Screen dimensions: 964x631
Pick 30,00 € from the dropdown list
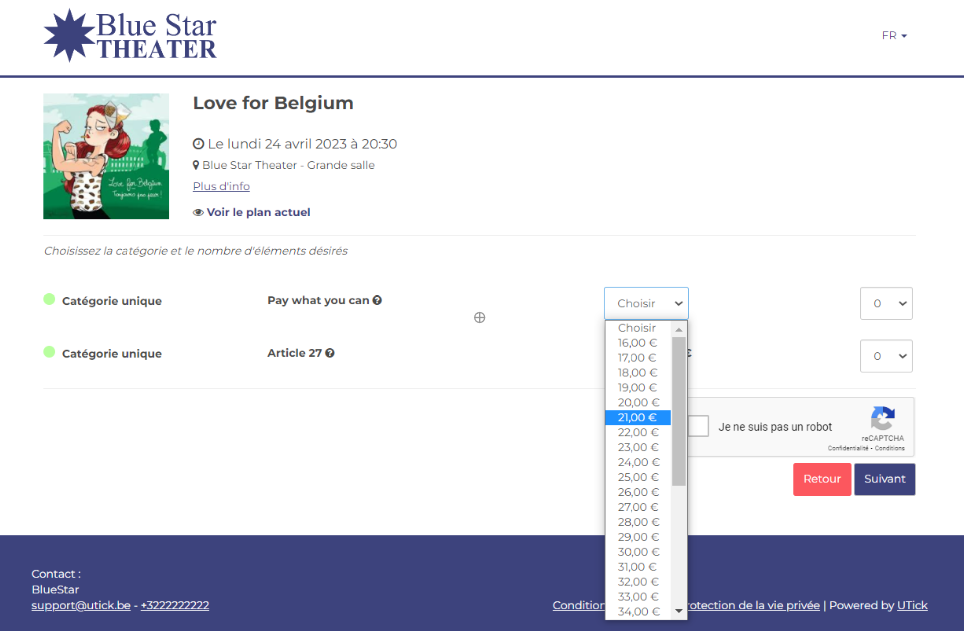(x=637, y=552)
